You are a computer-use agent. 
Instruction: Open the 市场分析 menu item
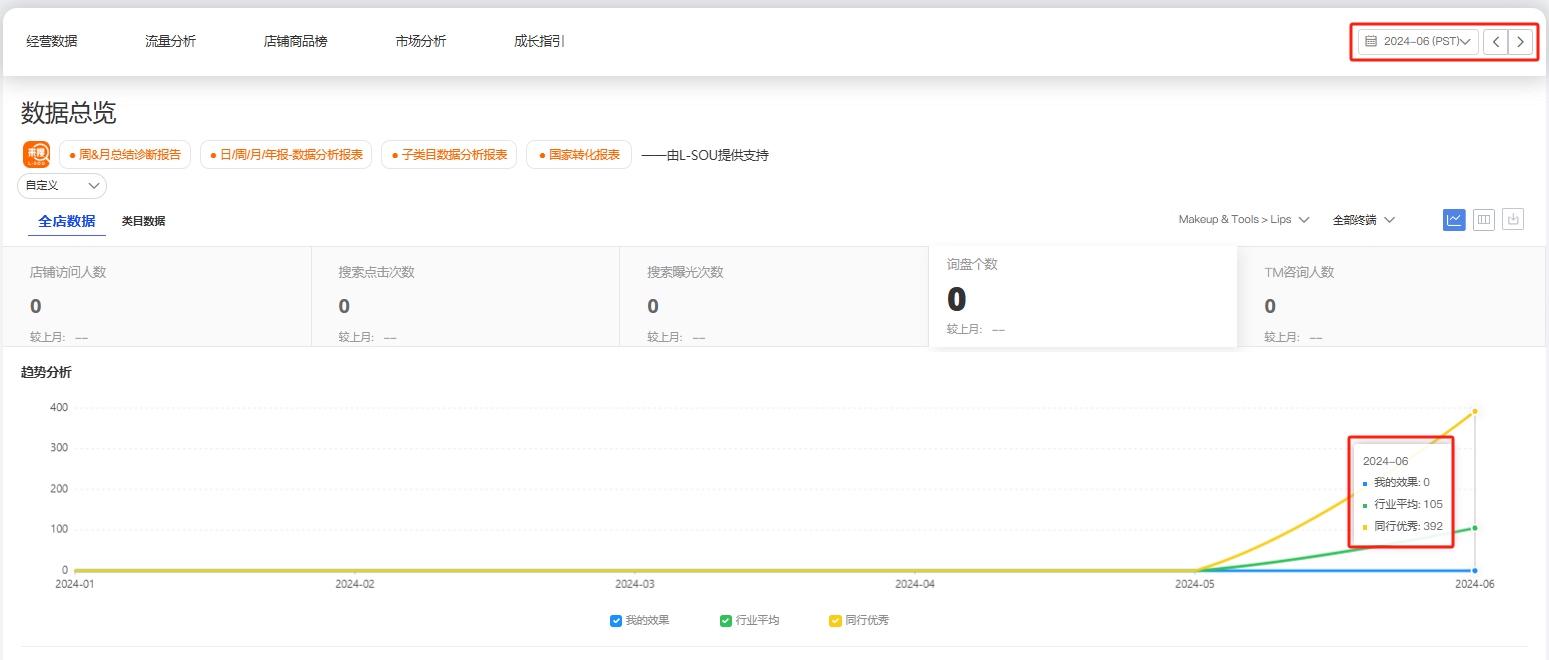(x=420, y=42)
